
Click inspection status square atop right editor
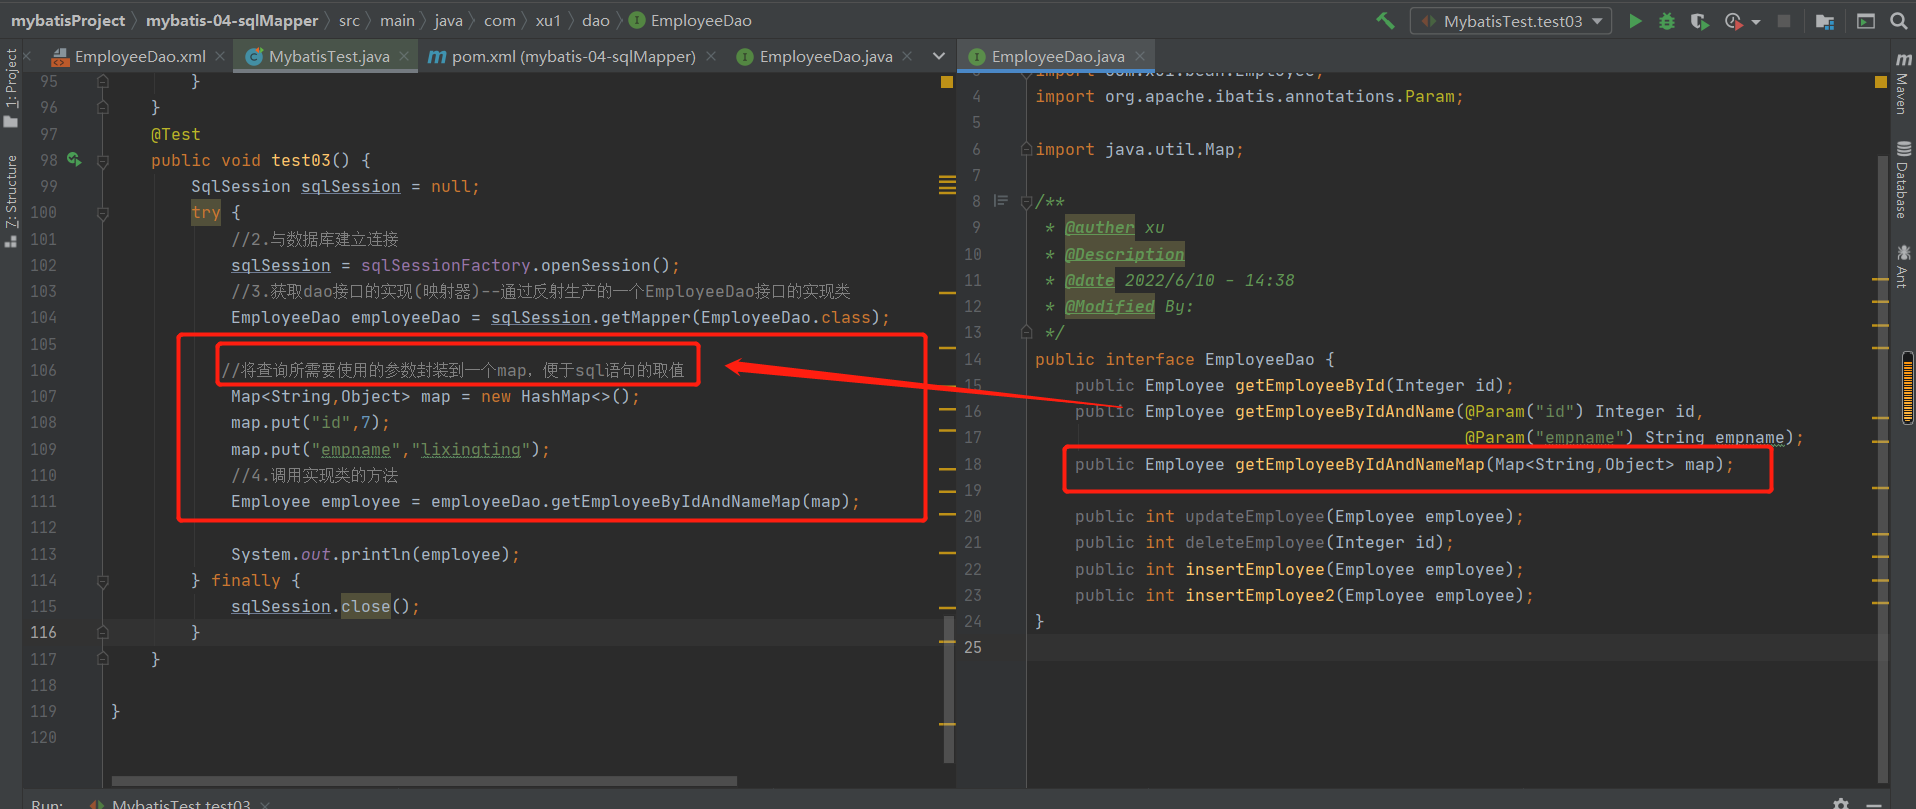pos(1880,82)
